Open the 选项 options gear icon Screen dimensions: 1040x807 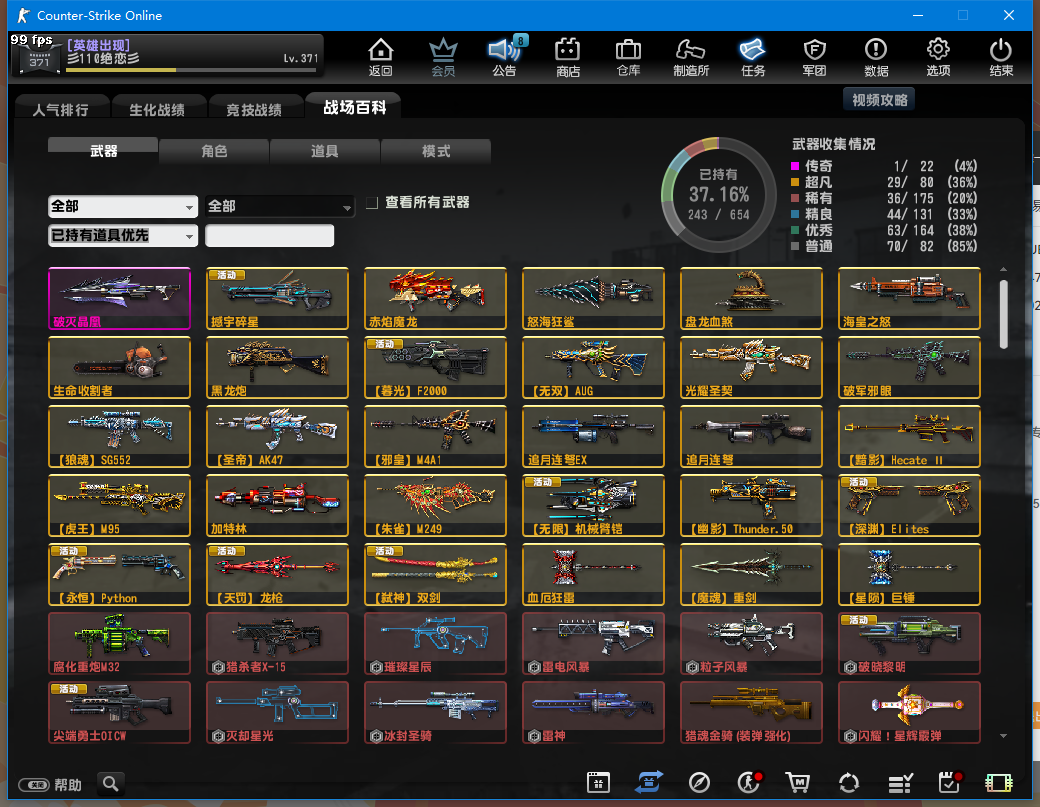[x=938, y=57]
